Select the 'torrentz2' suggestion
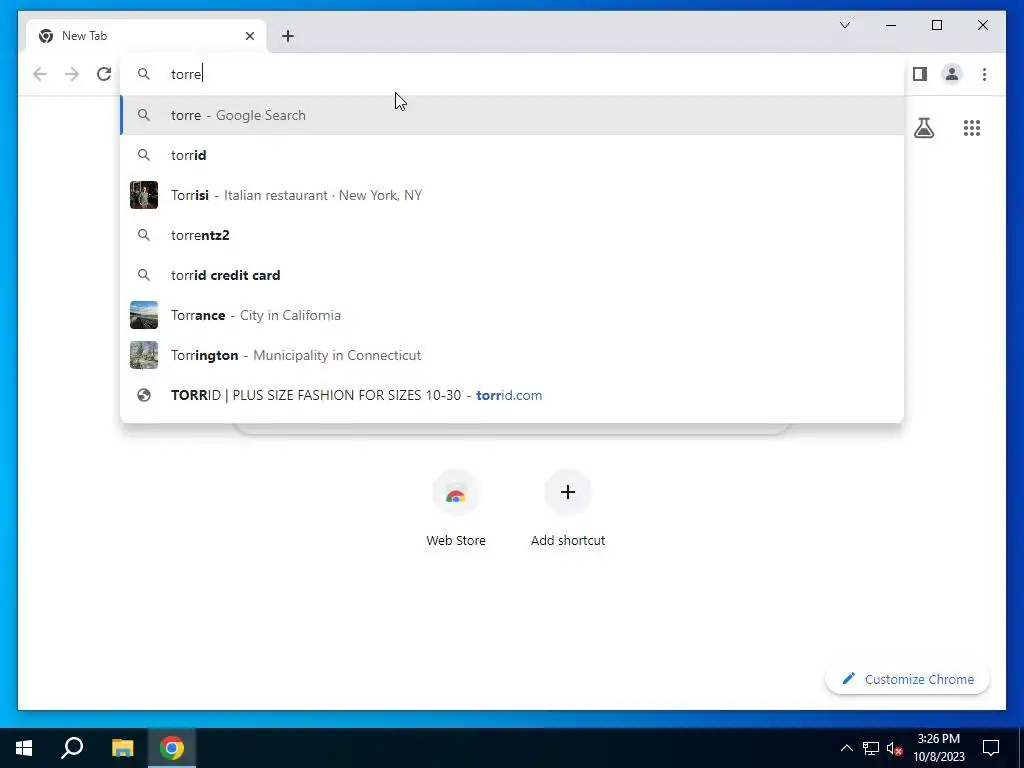Image resolution: width=1024 pixels, height=768 pixels. pos(512,235)
